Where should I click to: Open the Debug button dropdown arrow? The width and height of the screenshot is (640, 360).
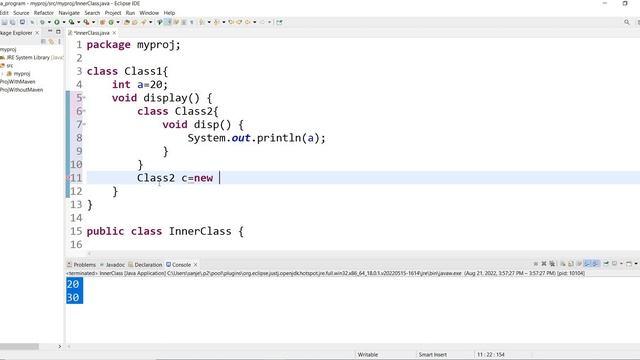(x=49, y=22)
